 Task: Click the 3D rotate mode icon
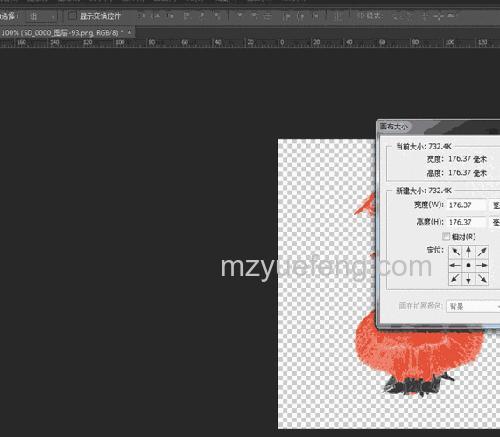tap(397, 16)
